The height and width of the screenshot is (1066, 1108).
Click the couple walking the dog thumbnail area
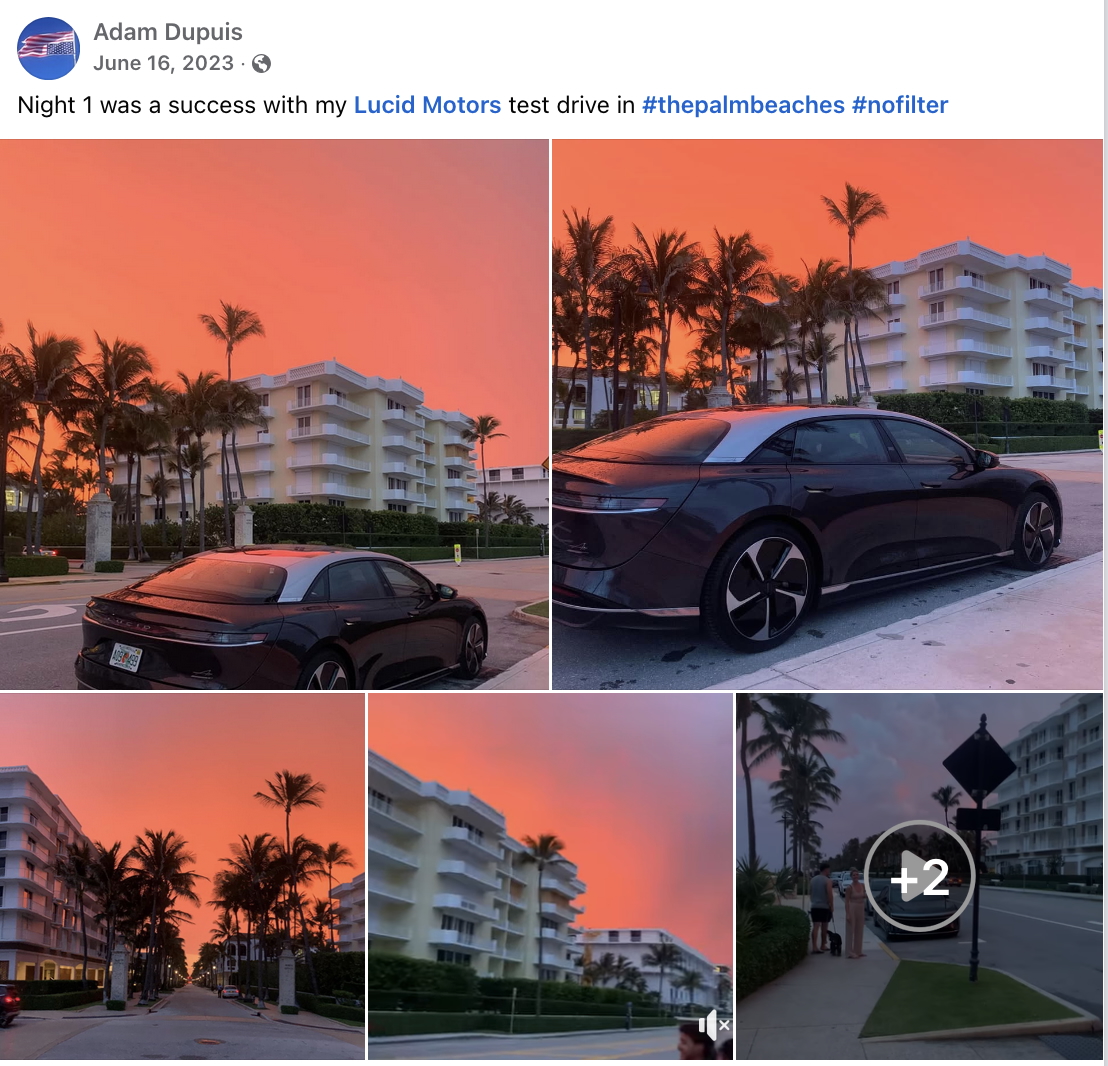(x=838, y=909)
